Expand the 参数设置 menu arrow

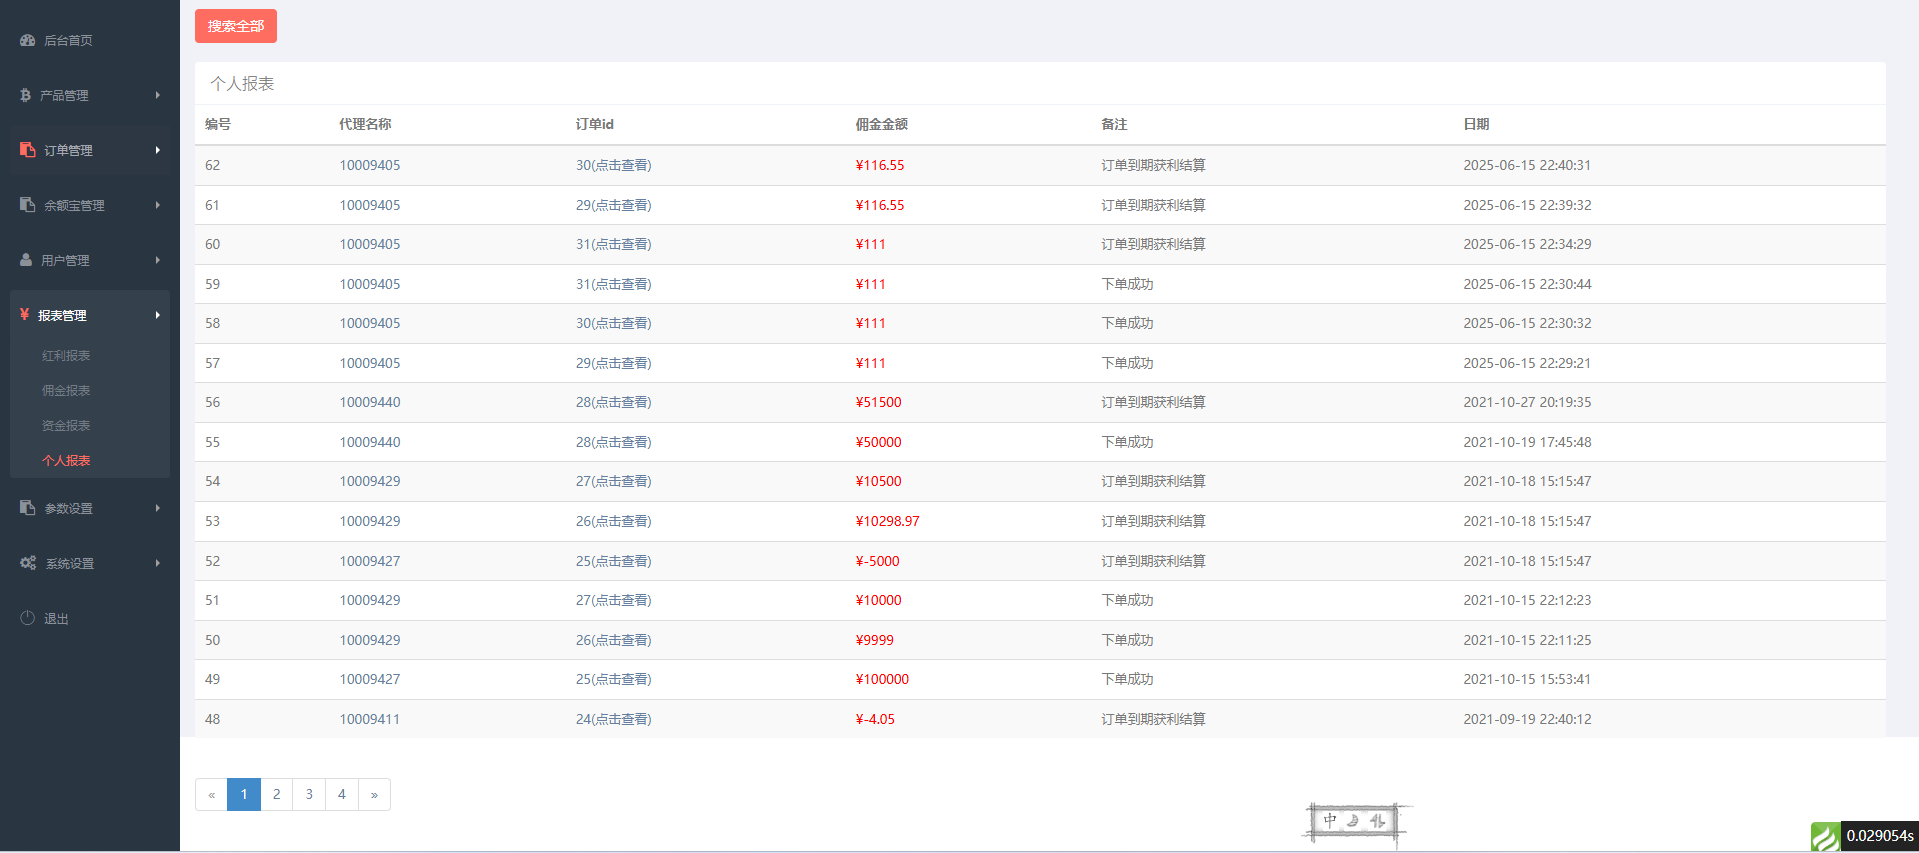pos(157,508)
